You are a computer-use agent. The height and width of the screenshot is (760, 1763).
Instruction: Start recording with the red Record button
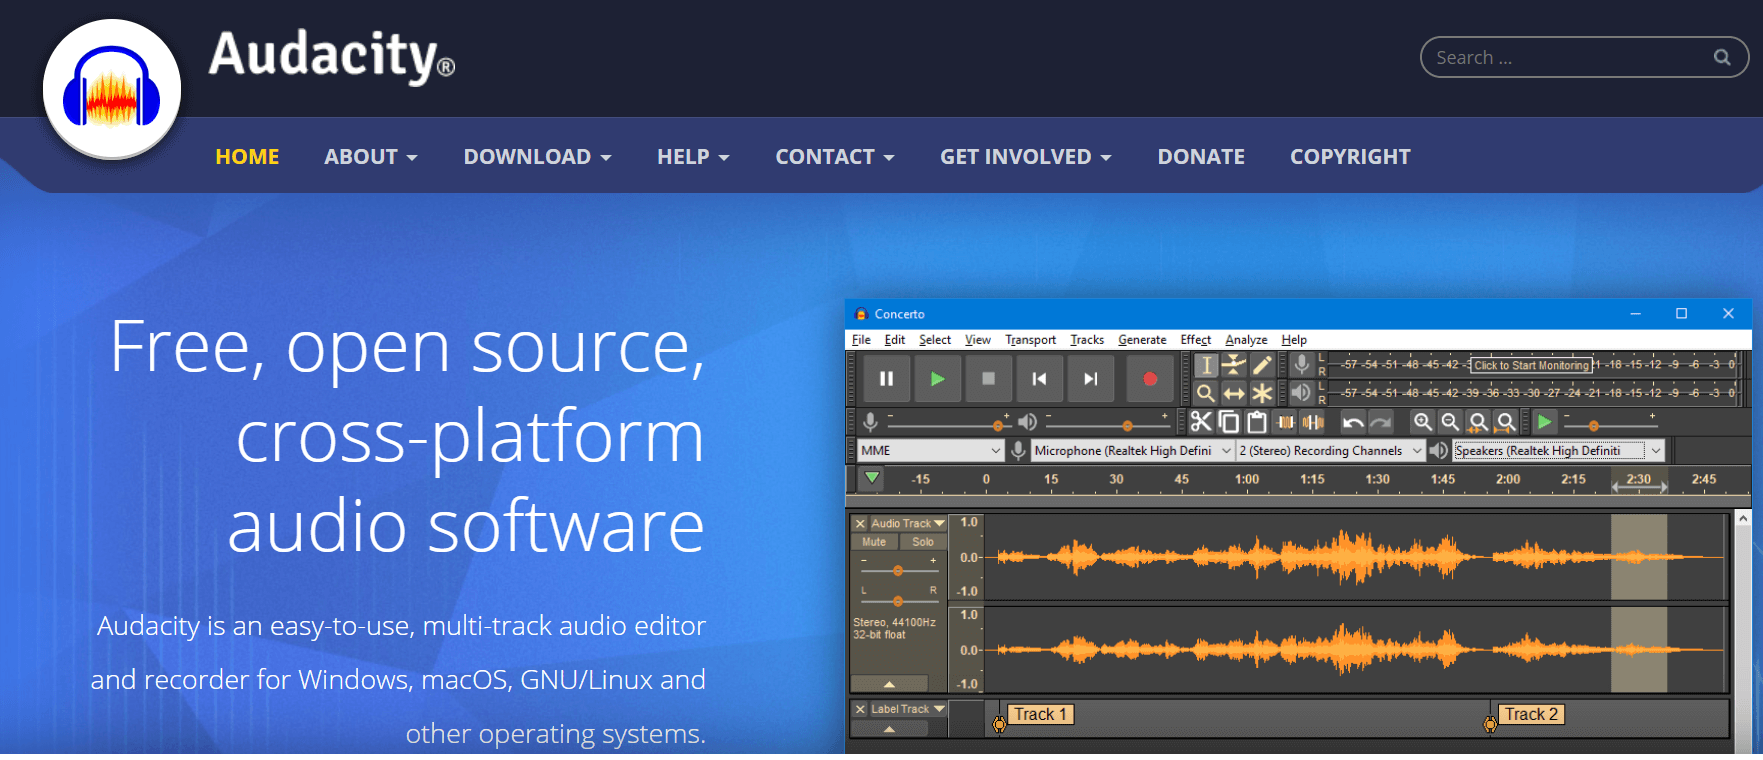coord(1150,379)
